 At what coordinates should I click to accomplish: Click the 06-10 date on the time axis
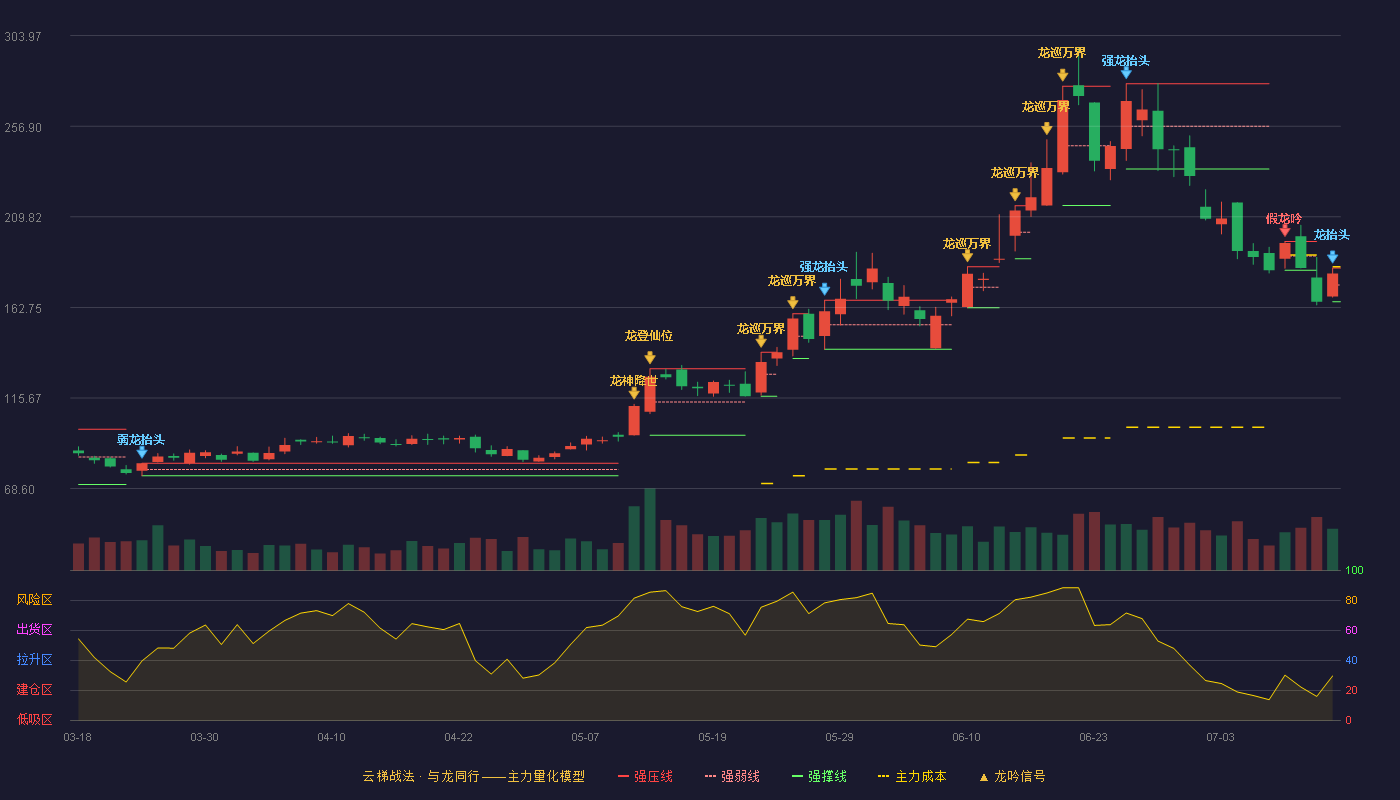pos(966,737)
